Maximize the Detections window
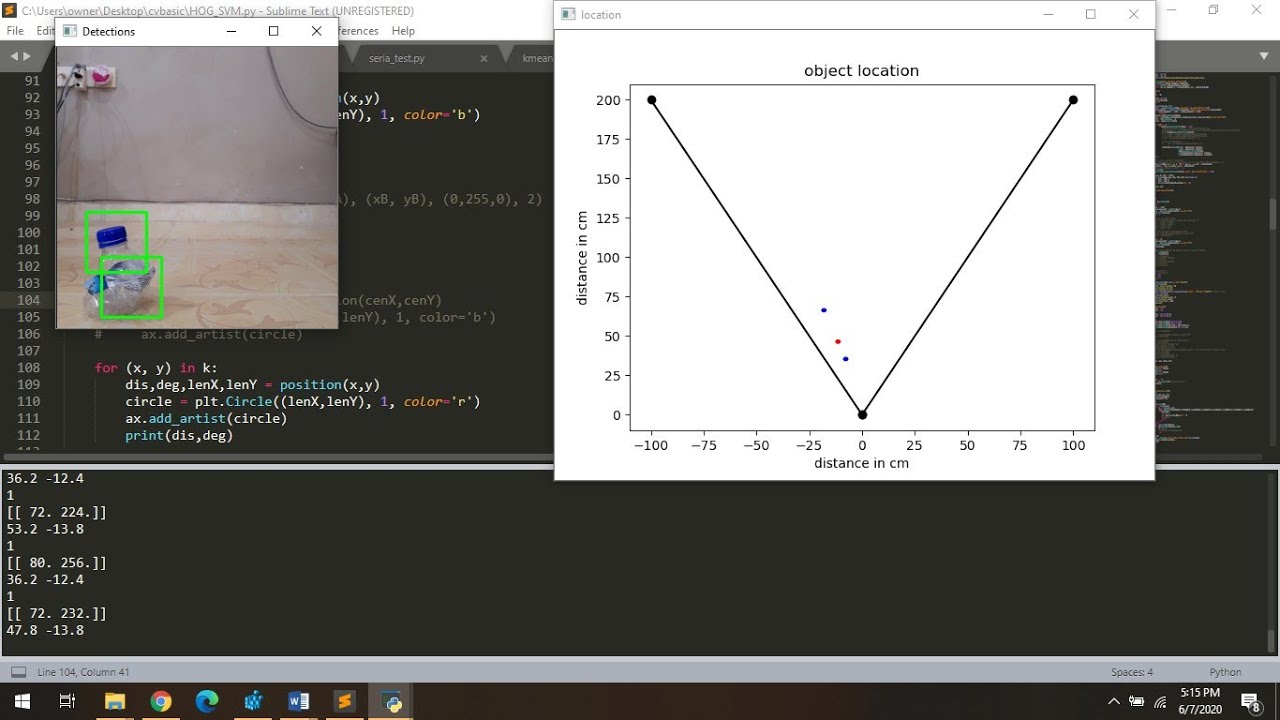1280x720 pixels. [x=274, y=31]
